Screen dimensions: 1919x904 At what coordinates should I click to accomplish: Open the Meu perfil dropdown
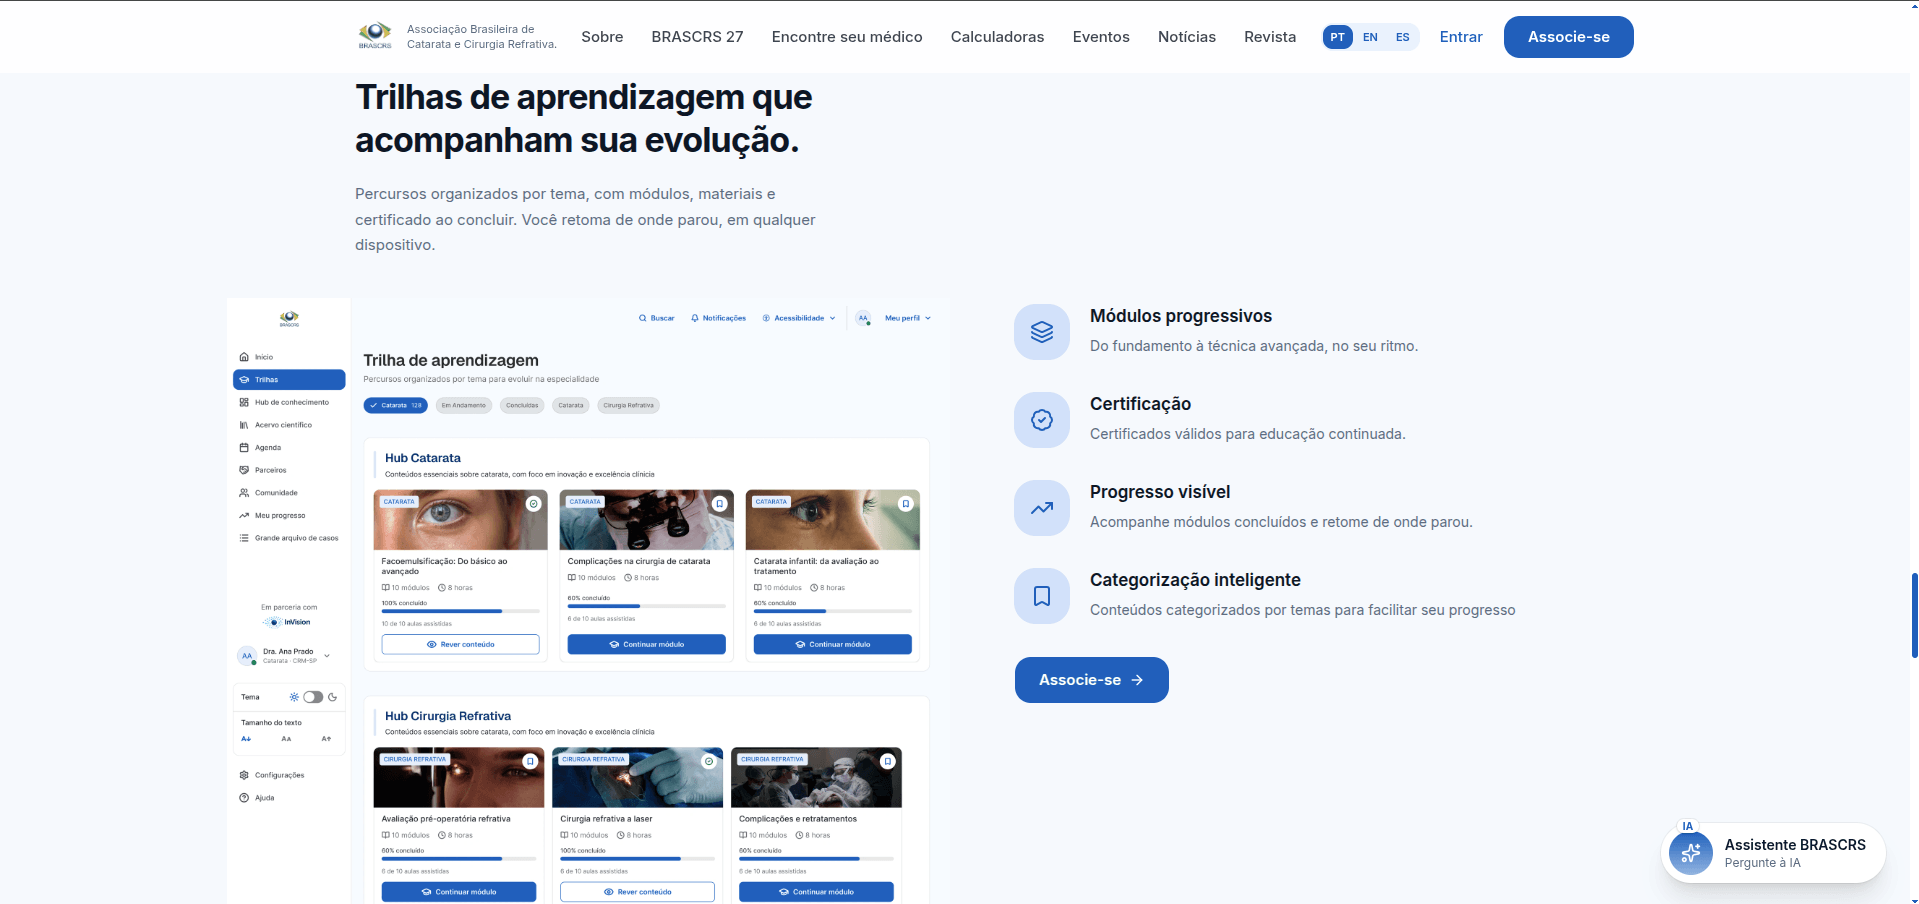(908, 318)
